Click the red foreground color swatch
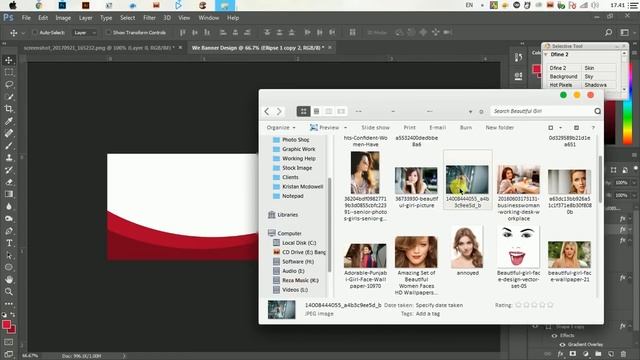The height and width of the screenshot is (360, 640). click(x=6, y=324)
